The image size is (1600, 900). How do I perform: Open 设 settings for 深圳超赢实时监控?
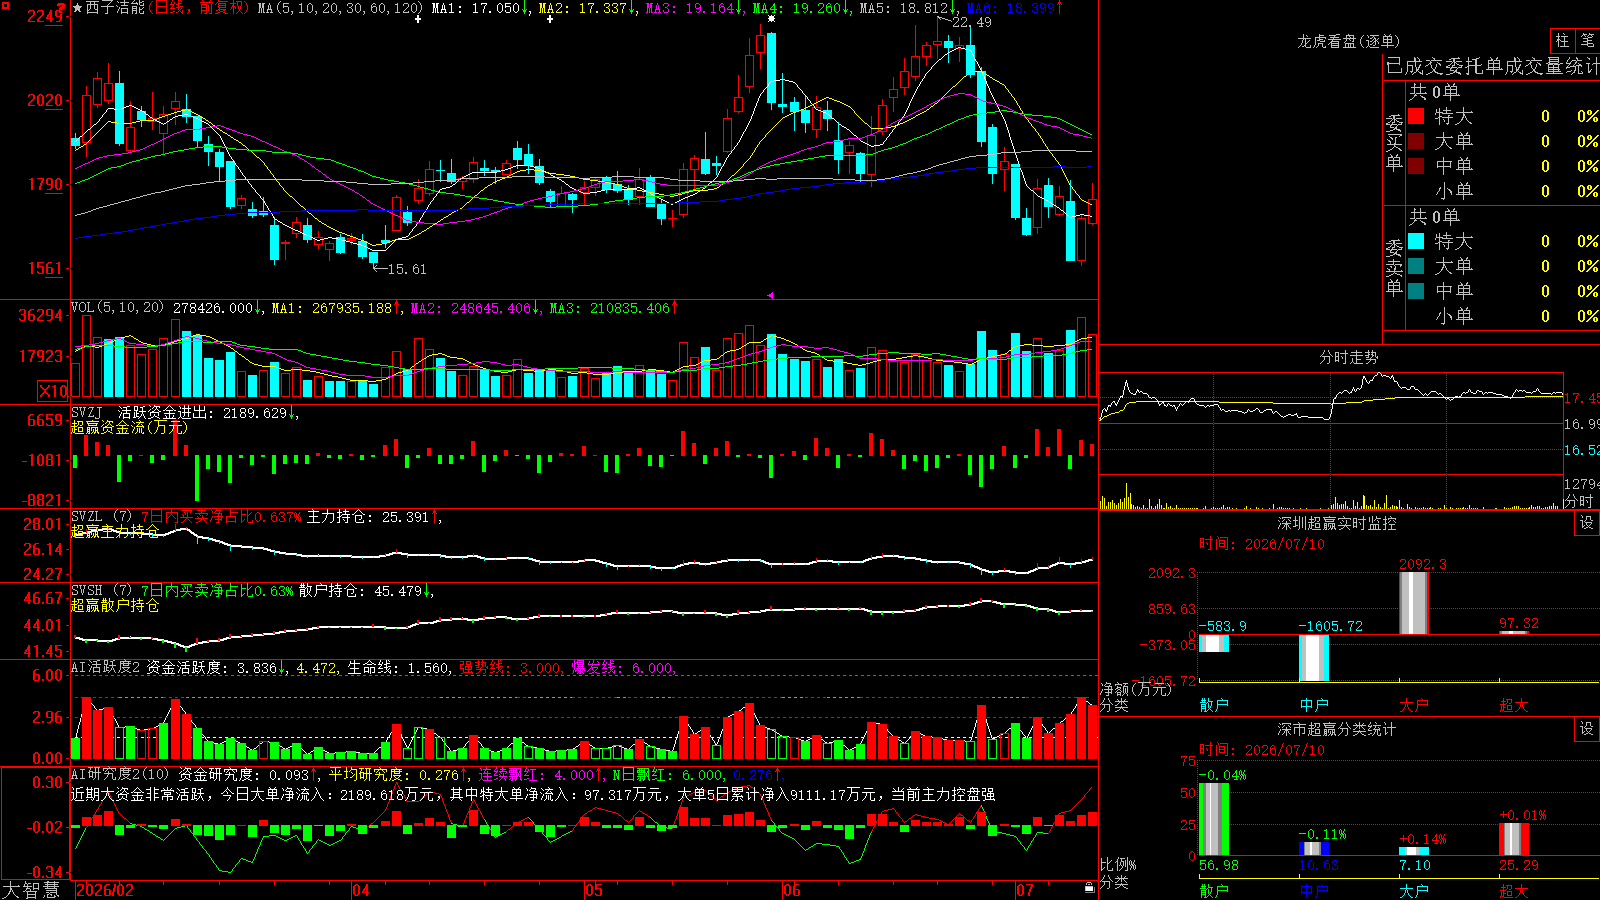click(x=1587, y=523)
